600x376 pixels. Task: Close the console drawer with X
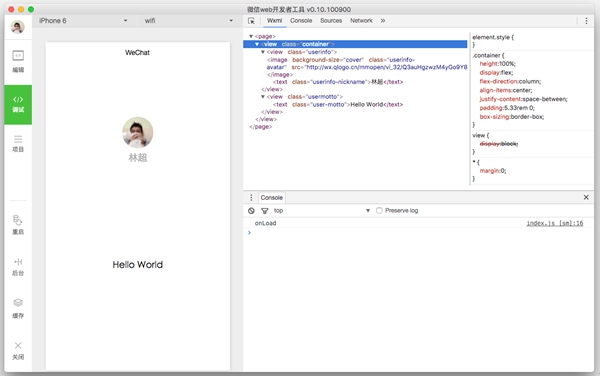[586, 197]
